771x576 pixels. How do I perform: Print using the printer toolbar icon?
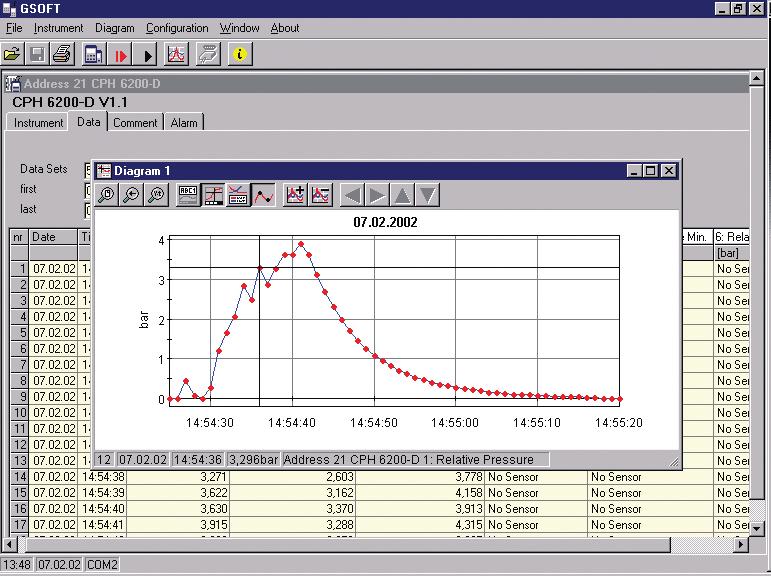coord(62,54)
